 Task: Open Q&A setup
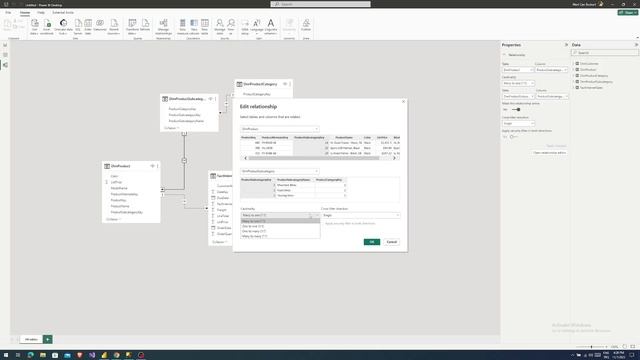click(245, 27)
